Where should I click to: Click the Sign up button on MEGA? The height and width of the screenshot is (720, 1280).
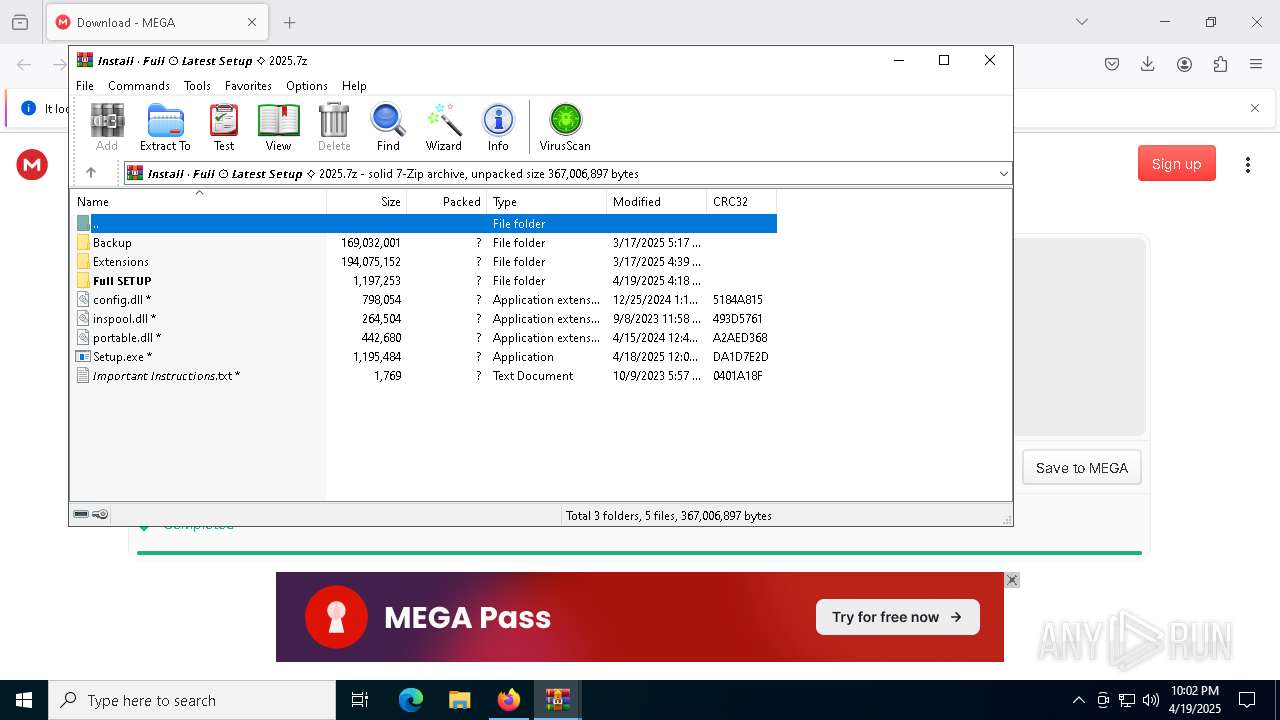(1176, 164)
